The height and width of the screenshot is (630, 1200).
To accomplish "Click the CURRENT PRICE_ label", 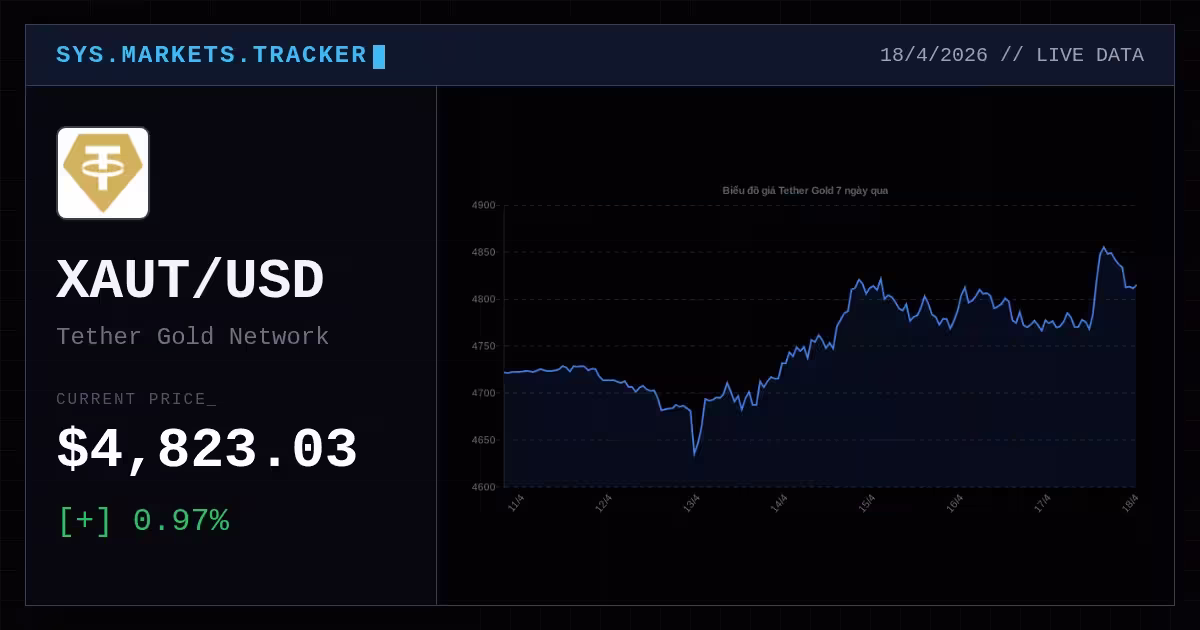I will pos(136,399).
